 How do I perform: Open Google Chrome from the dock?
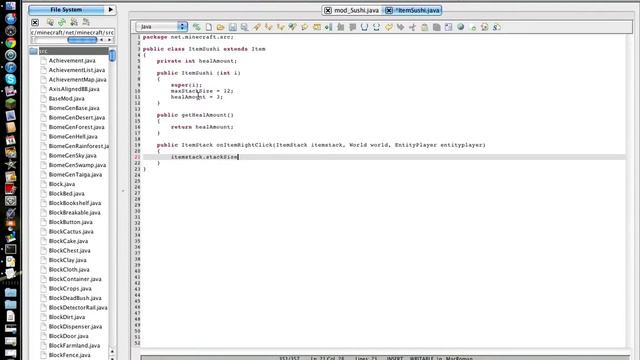click(x=11, y=43)
